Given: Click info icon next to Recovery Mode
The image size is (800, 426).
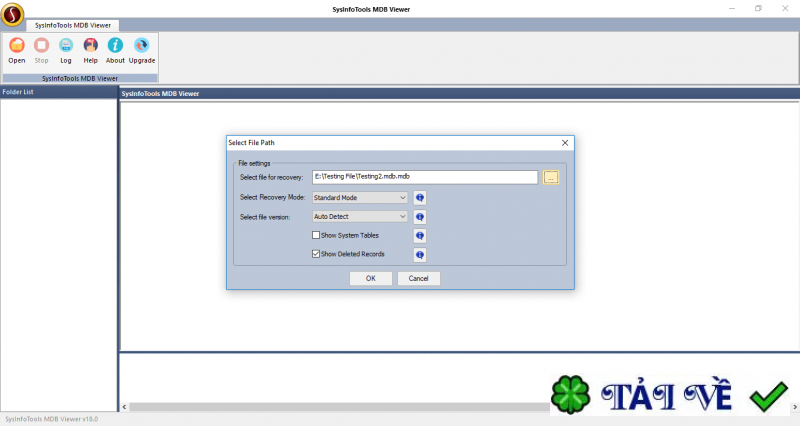Looking at the screenshot, I should (419, 197).
